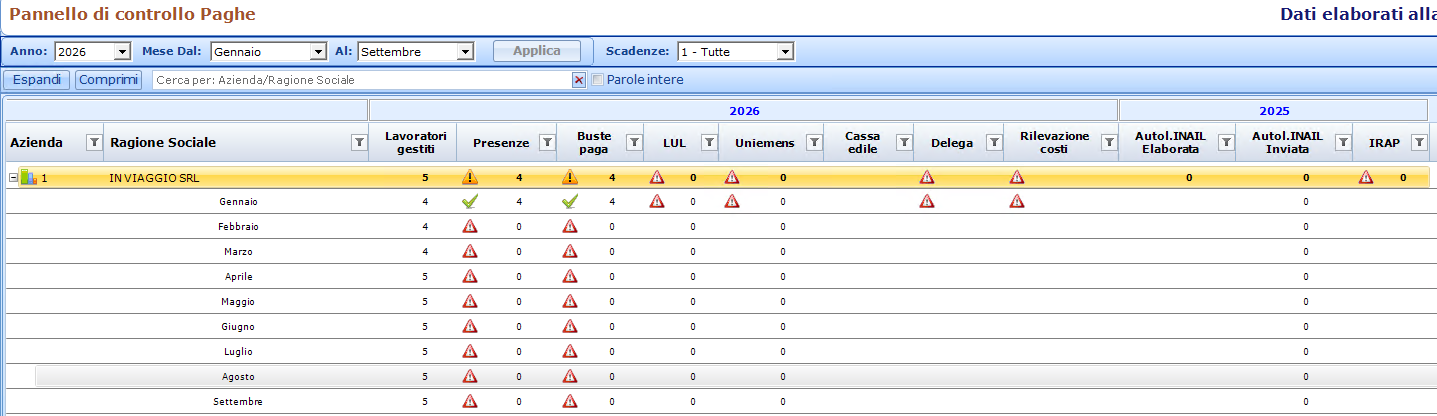Select the Aprile month row label
This screenshot has height=416, width=1437.
click(238, 276)
